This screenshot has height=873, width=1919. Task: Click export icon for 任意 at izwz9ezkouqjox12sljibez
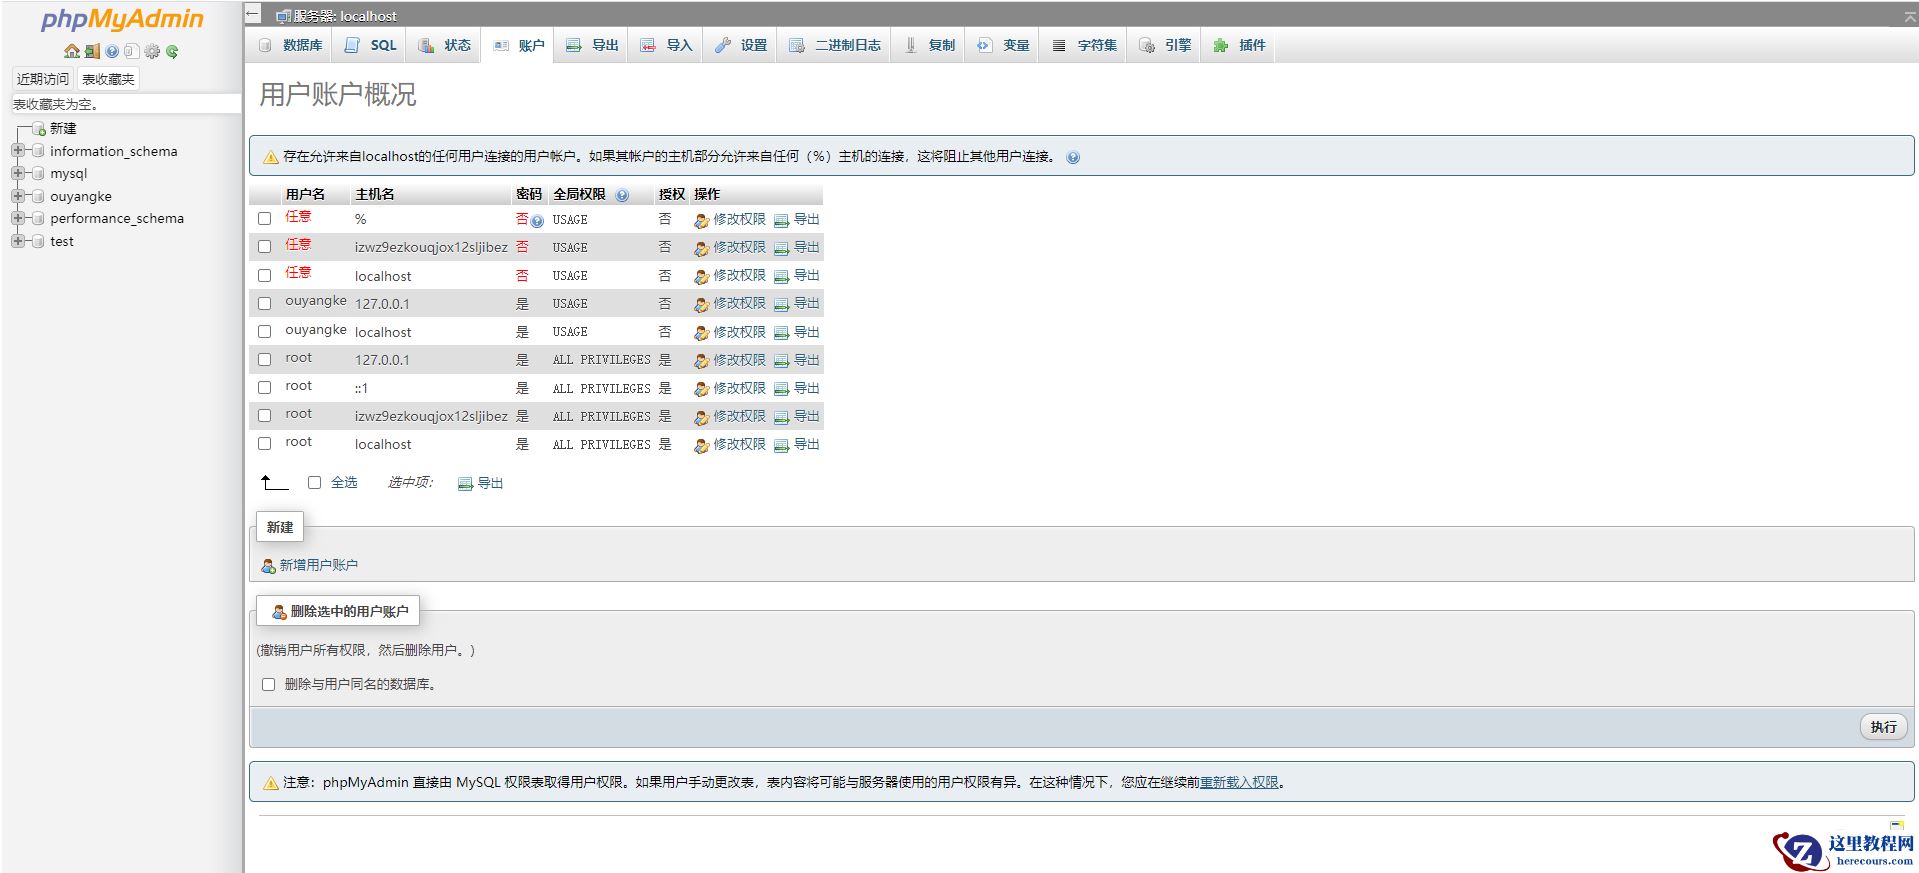(782, 248)
